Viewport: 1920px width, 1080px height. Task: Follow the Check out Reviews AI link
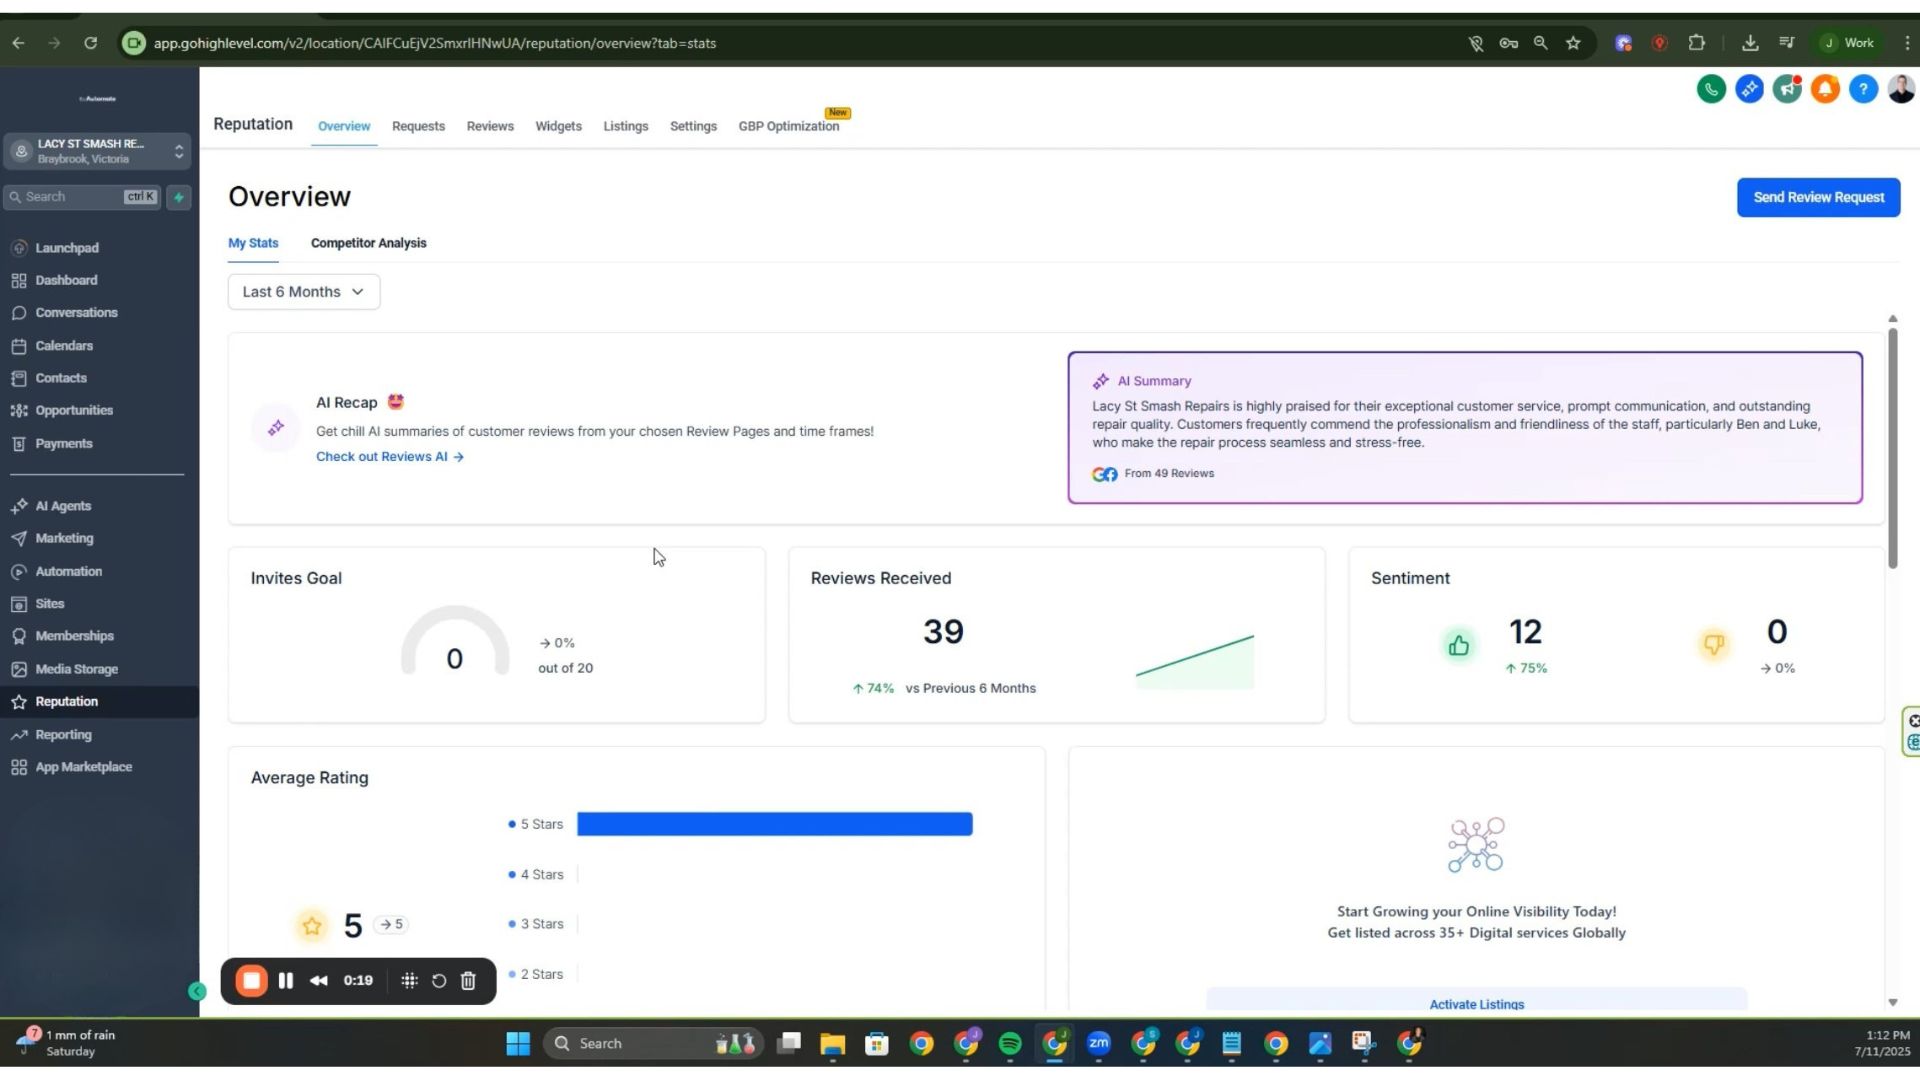coord(389,457)
